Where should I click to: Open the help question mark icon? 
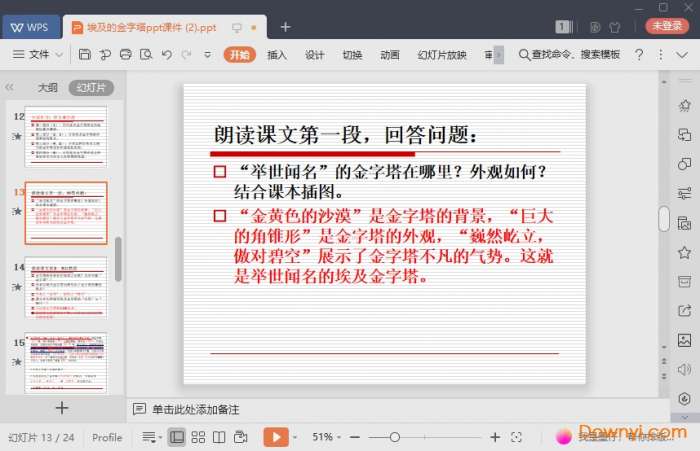tap(639, 54)
